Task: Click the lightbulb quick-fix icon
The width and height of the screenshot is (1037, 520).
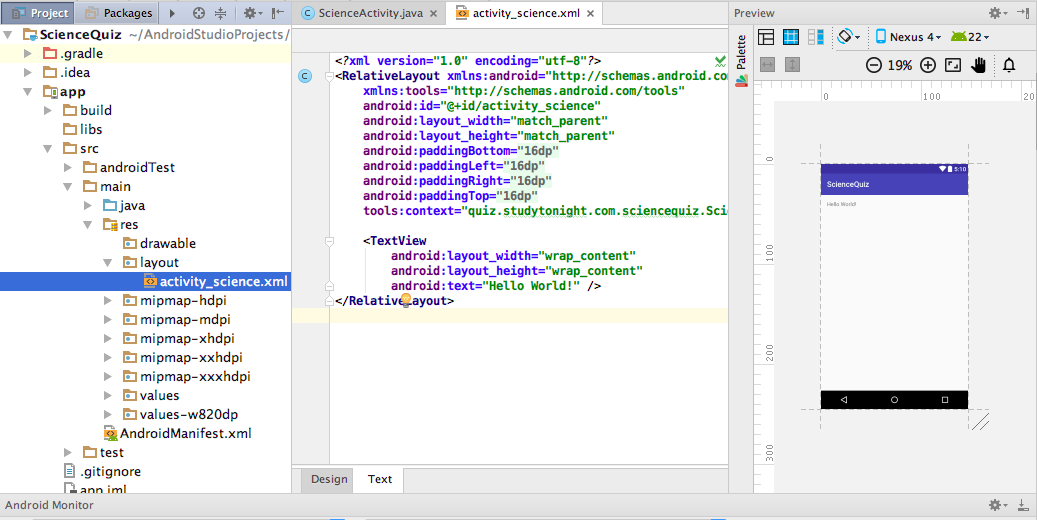Action: click(406, 302)
